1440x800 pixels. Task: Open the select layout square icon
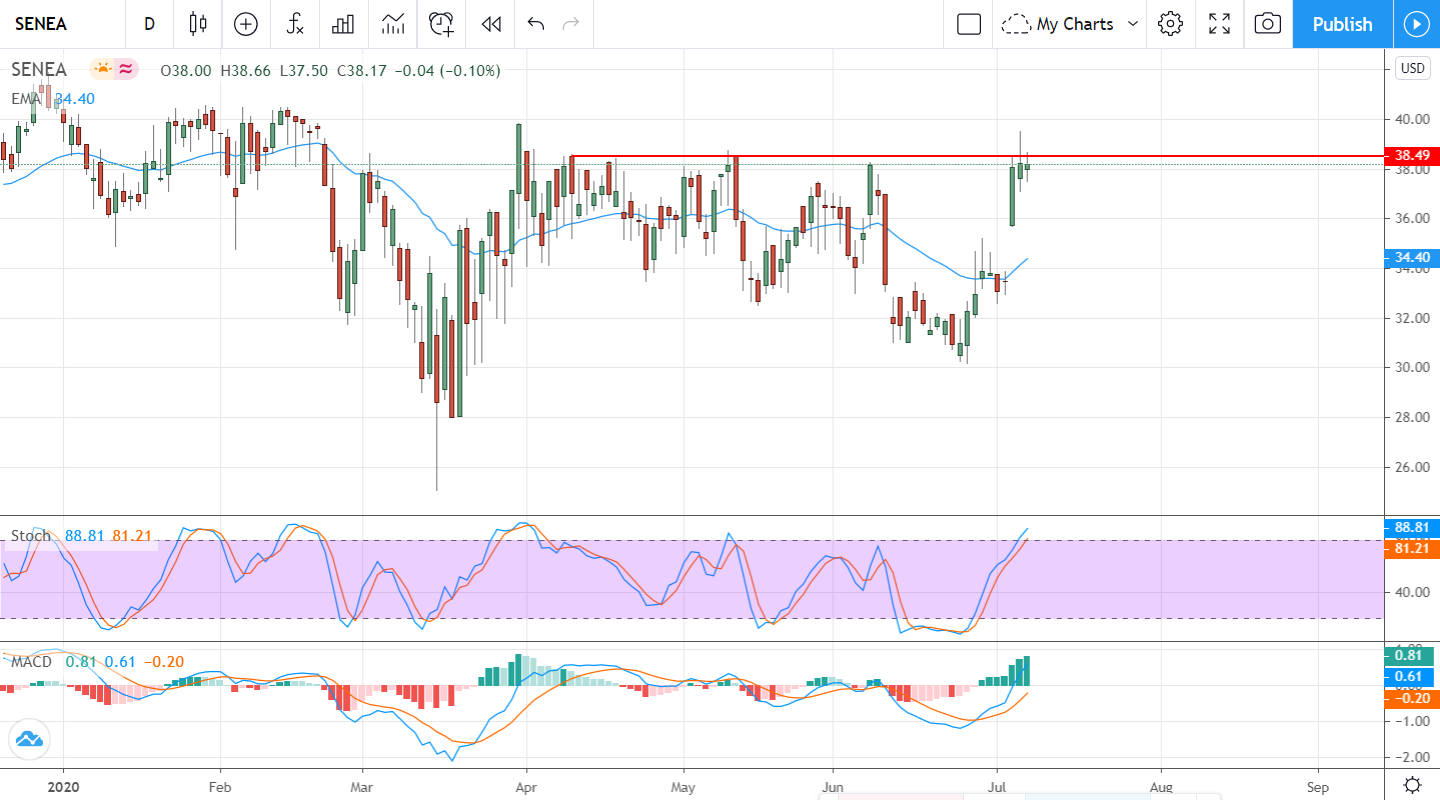968,24
